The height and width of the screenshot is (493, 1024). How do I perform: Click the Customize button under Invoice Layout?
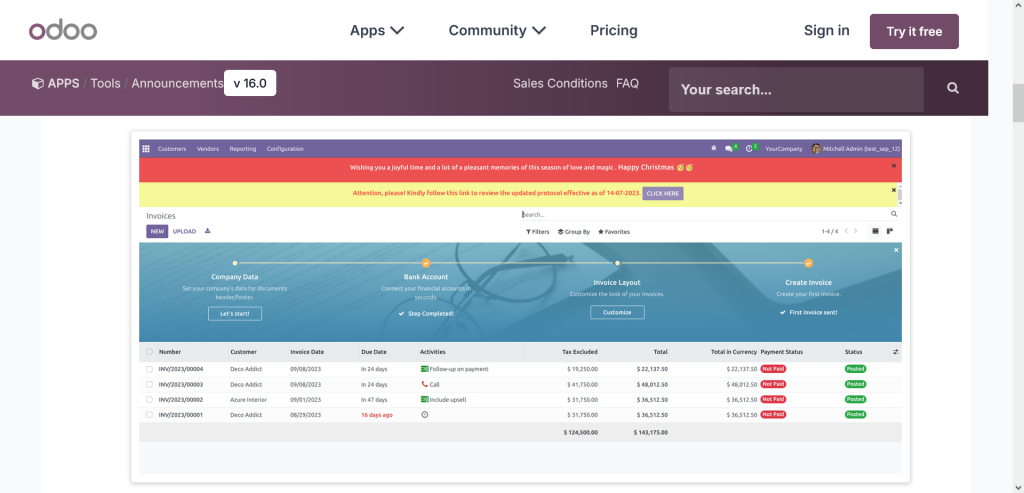click(x=617, y=312)
